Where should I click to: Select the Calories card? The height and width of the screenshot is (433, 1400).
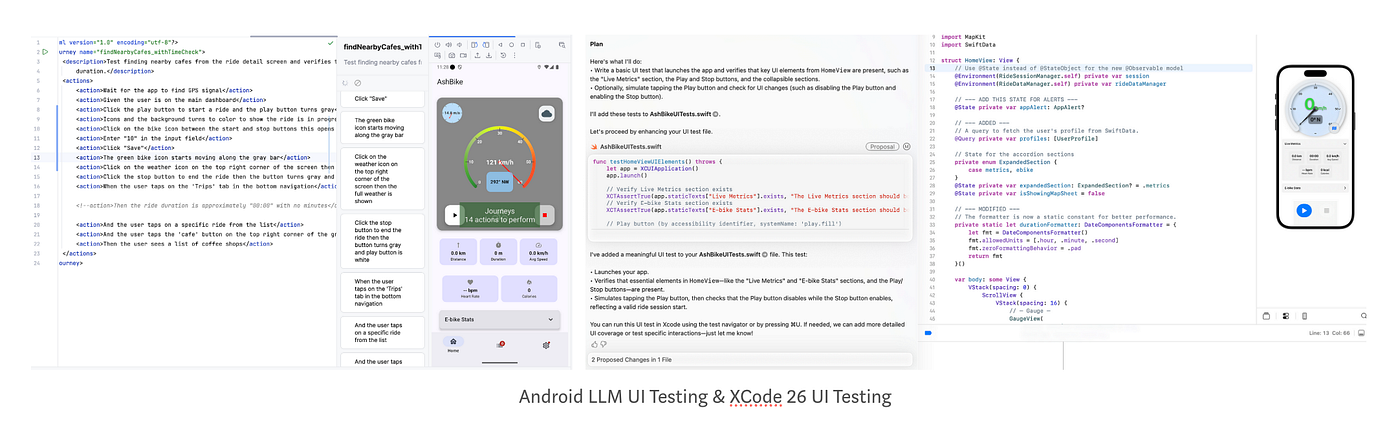529,287
